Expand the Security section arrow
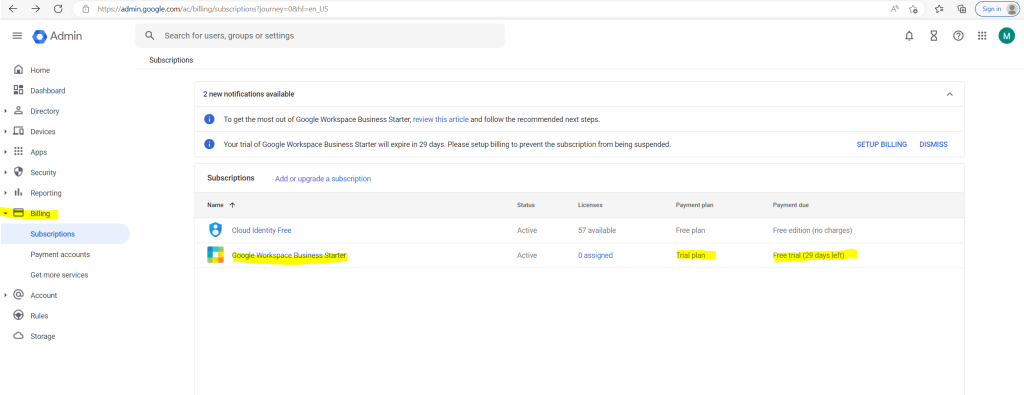 (5, 172)
